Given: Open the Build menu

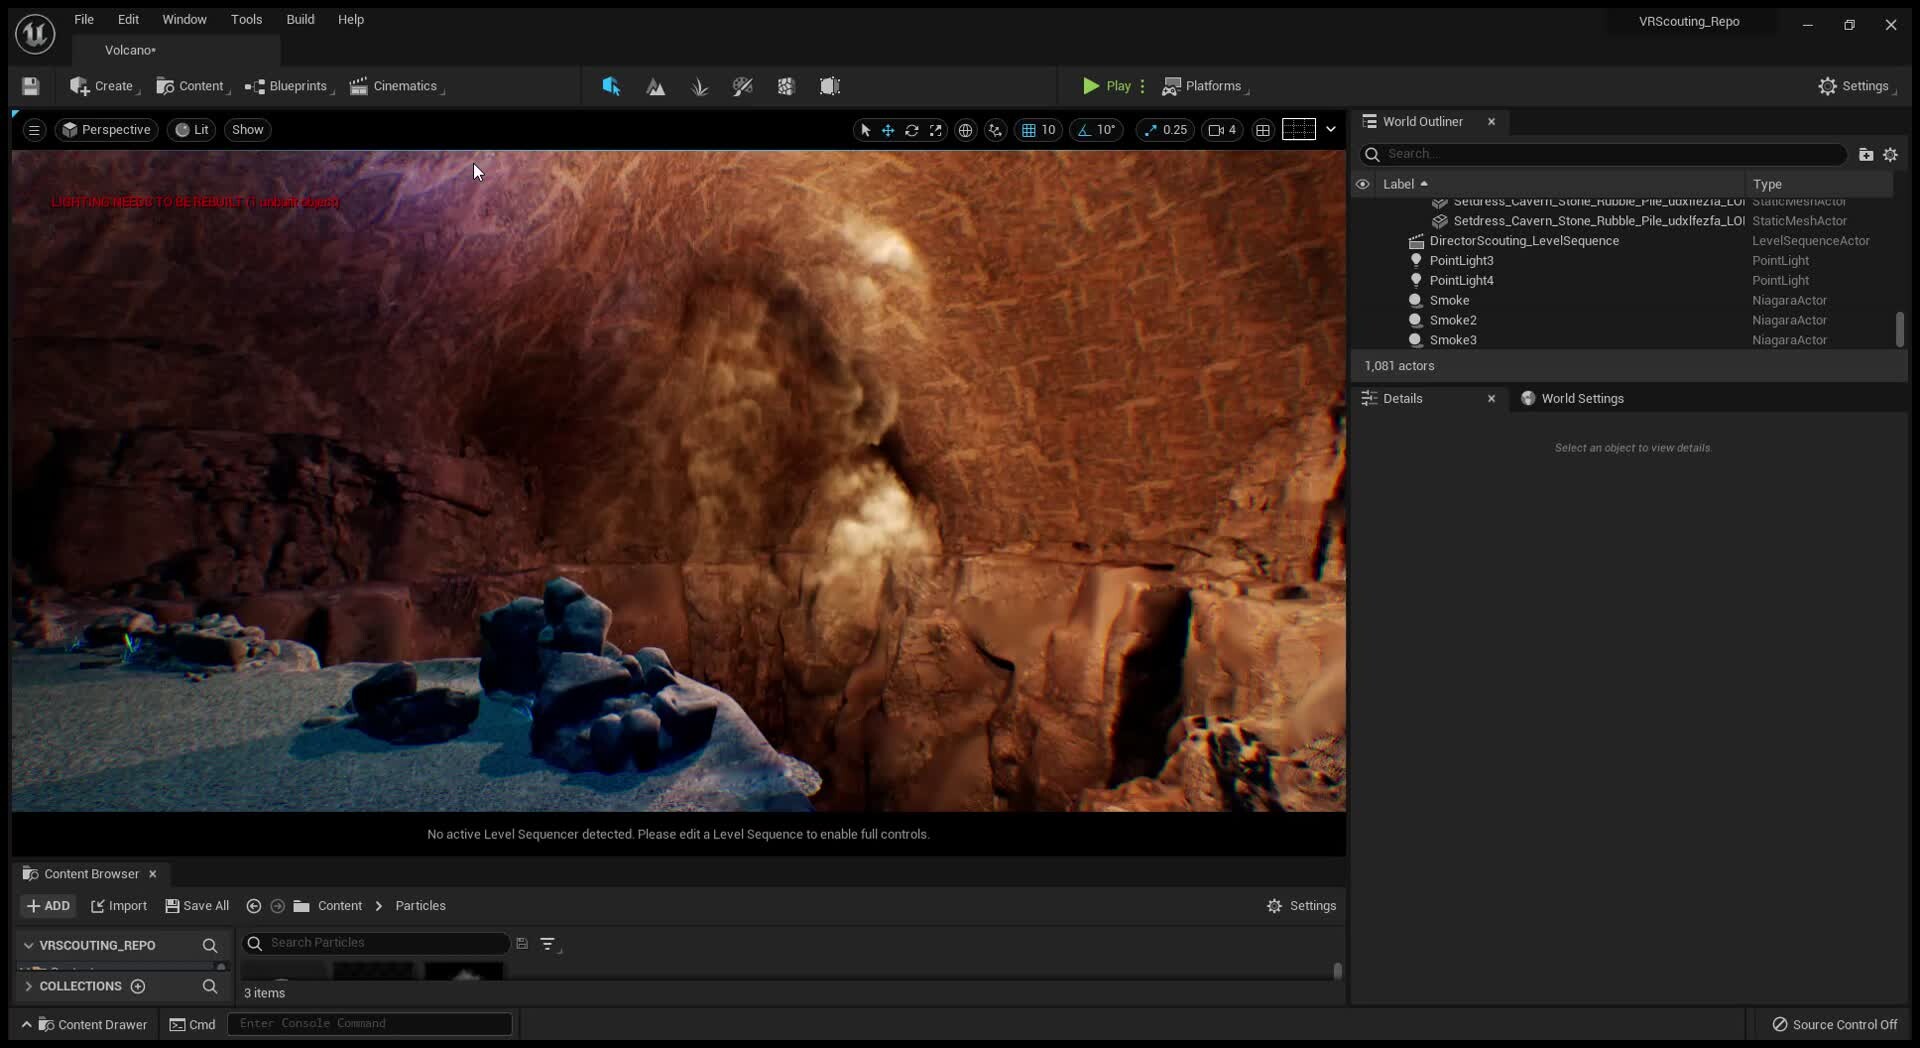Looking at the screenshot, I should click(300, 19).
